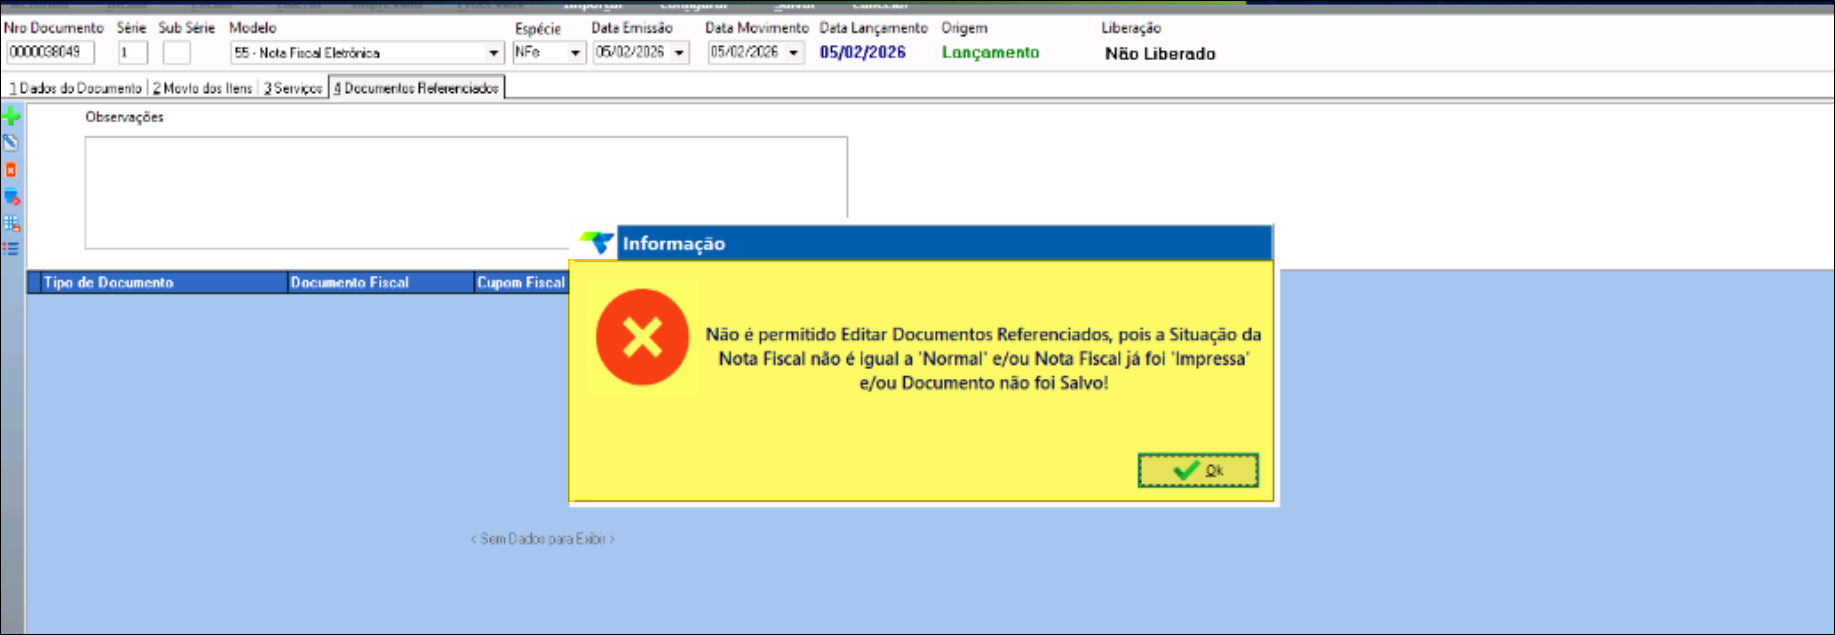Screen dimensions: 1835x635
Task: Click the Série input field
Action: [x=132, y=52]
